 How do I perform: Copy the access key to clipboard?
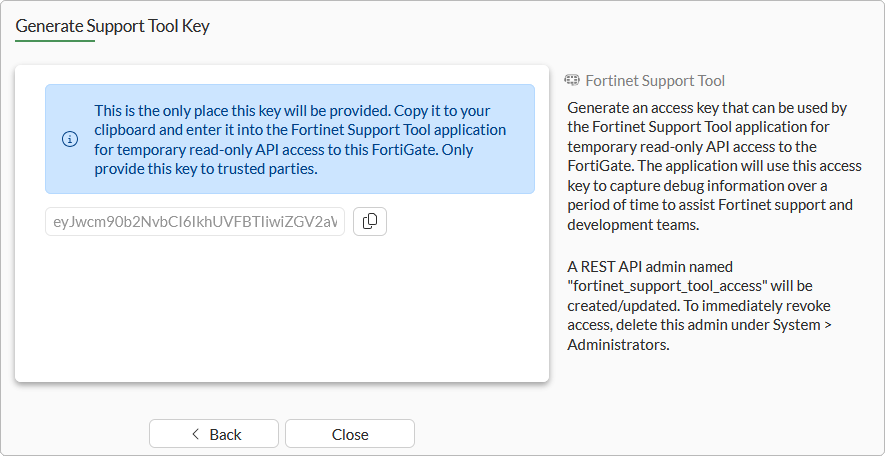point(370,221)
